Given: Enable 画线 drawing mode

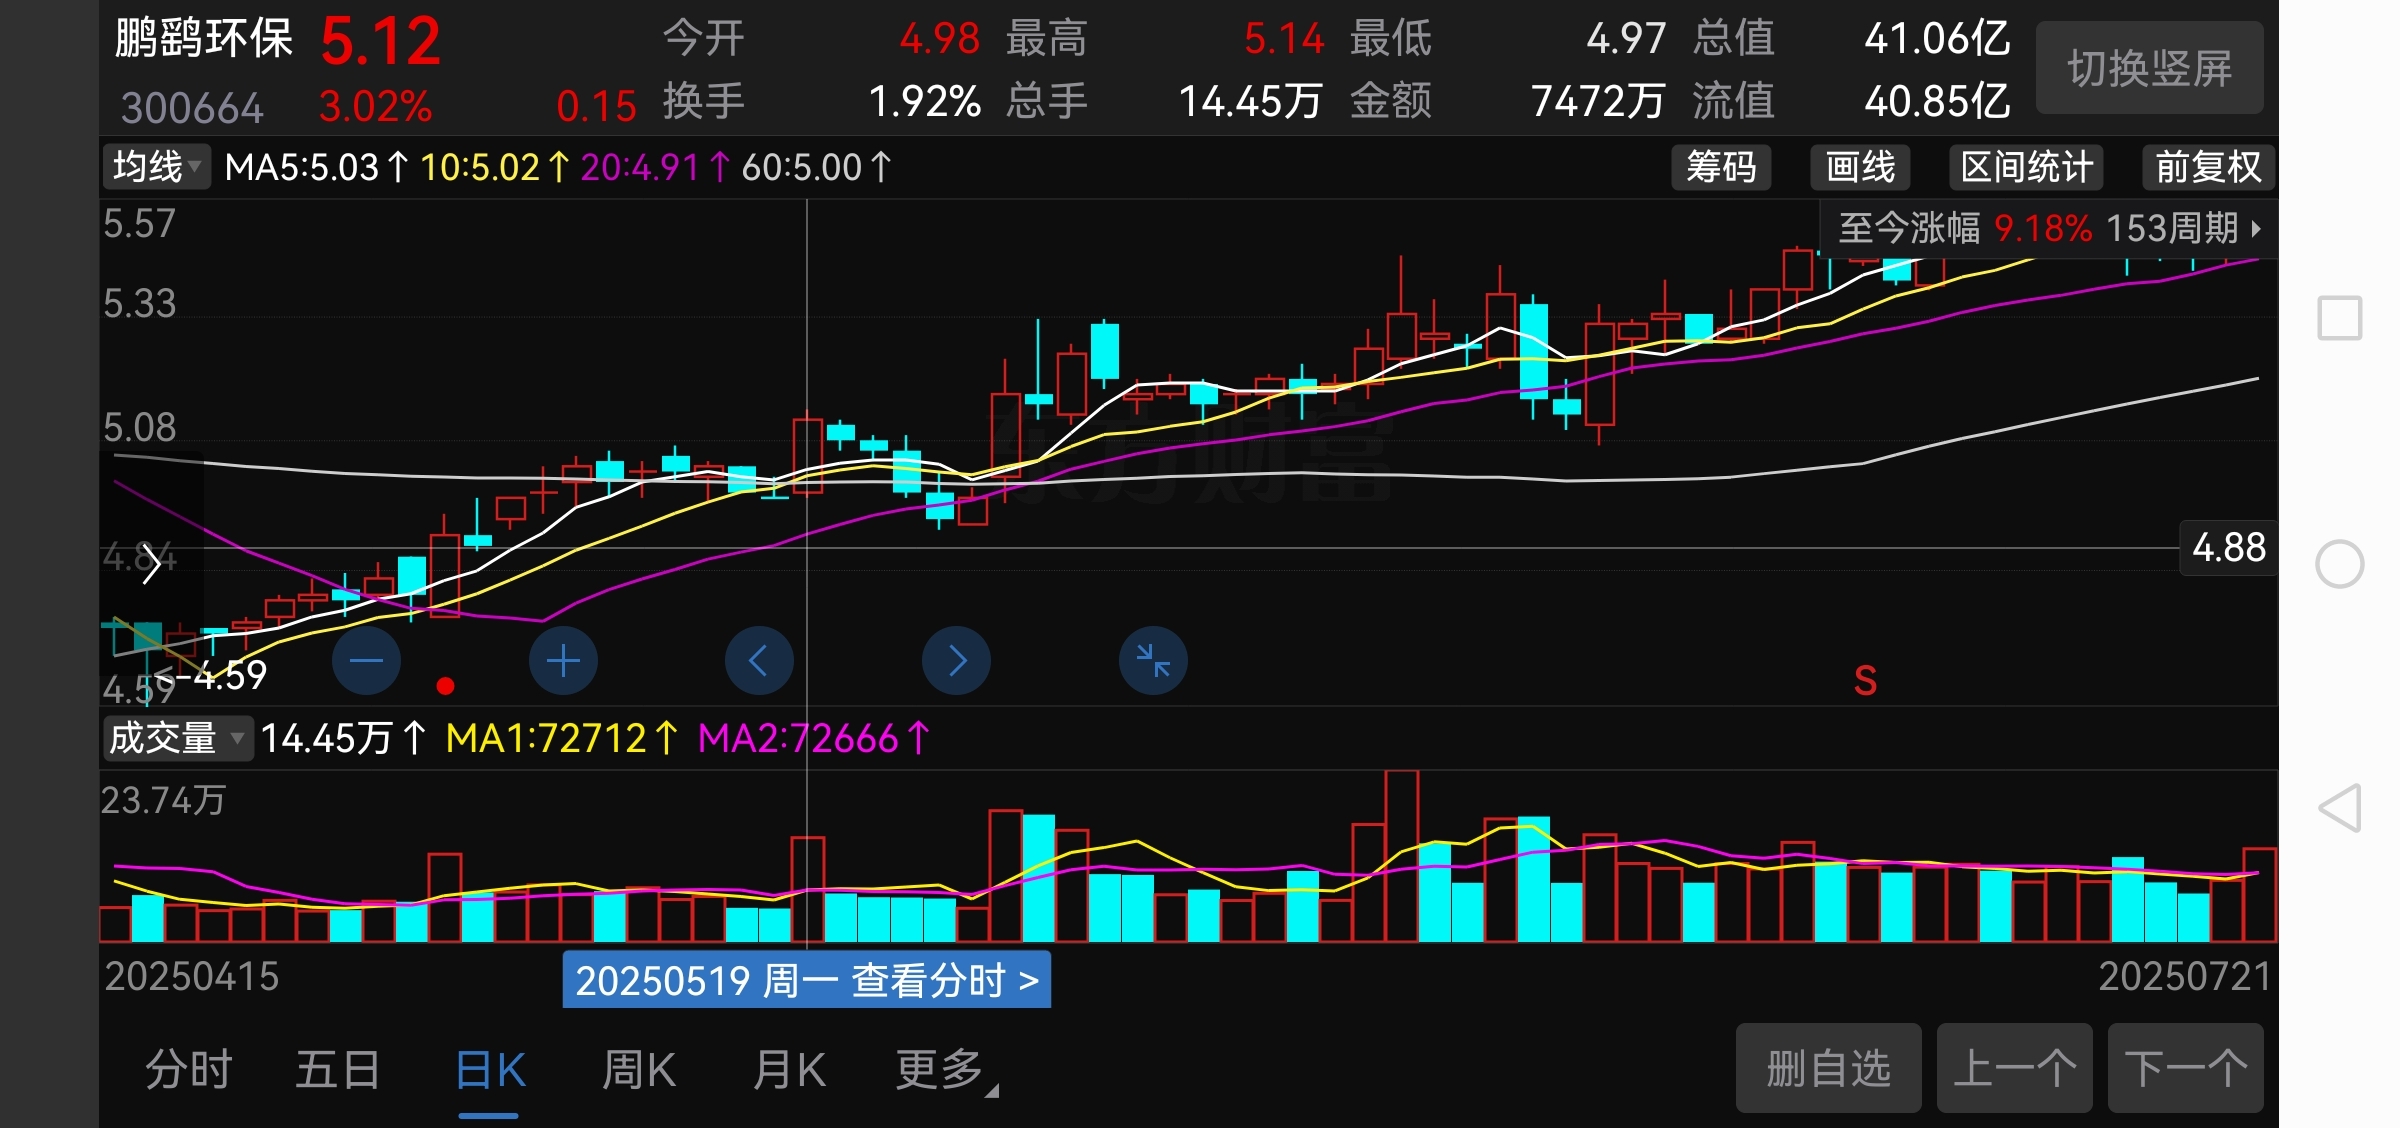Looking at the screenshot, I should pos(1860,167).
